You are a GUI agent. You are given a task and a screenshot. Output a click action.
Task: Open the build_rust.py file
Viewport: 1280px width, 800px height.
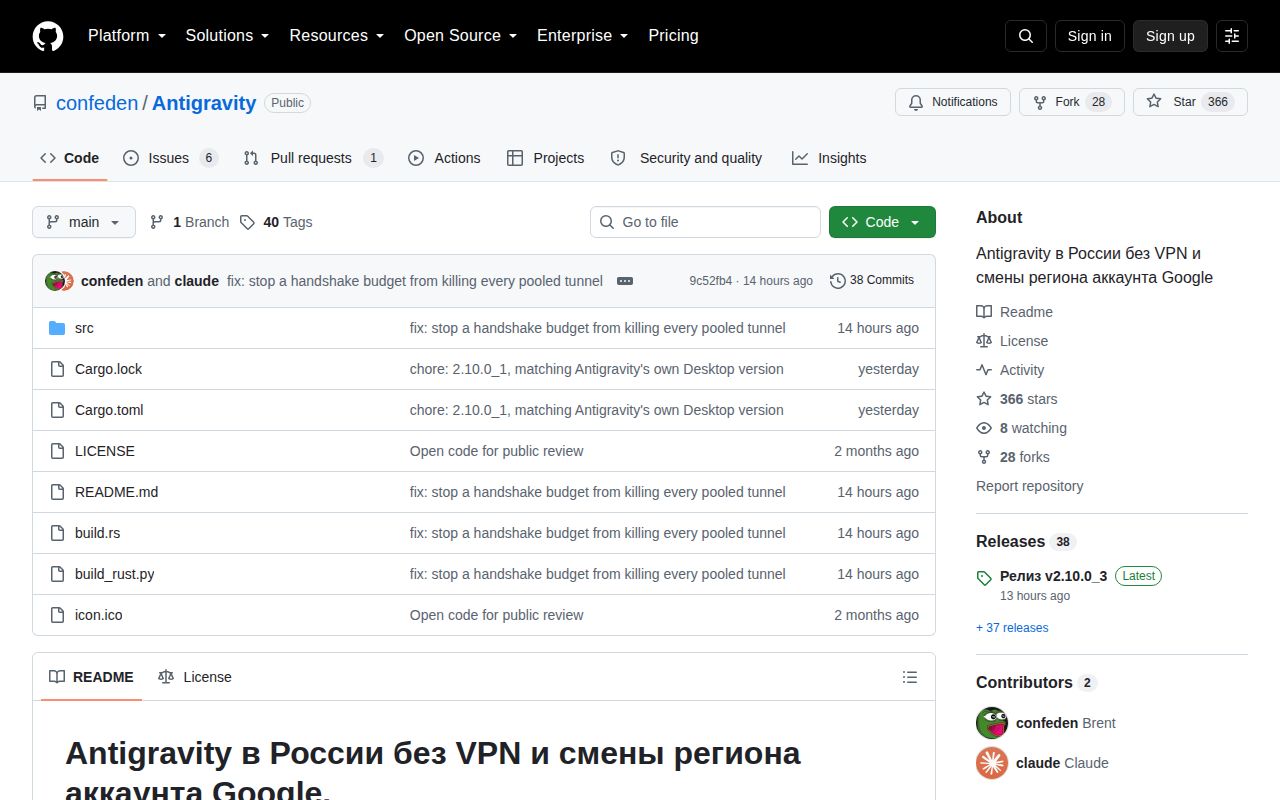click(114, 574)
